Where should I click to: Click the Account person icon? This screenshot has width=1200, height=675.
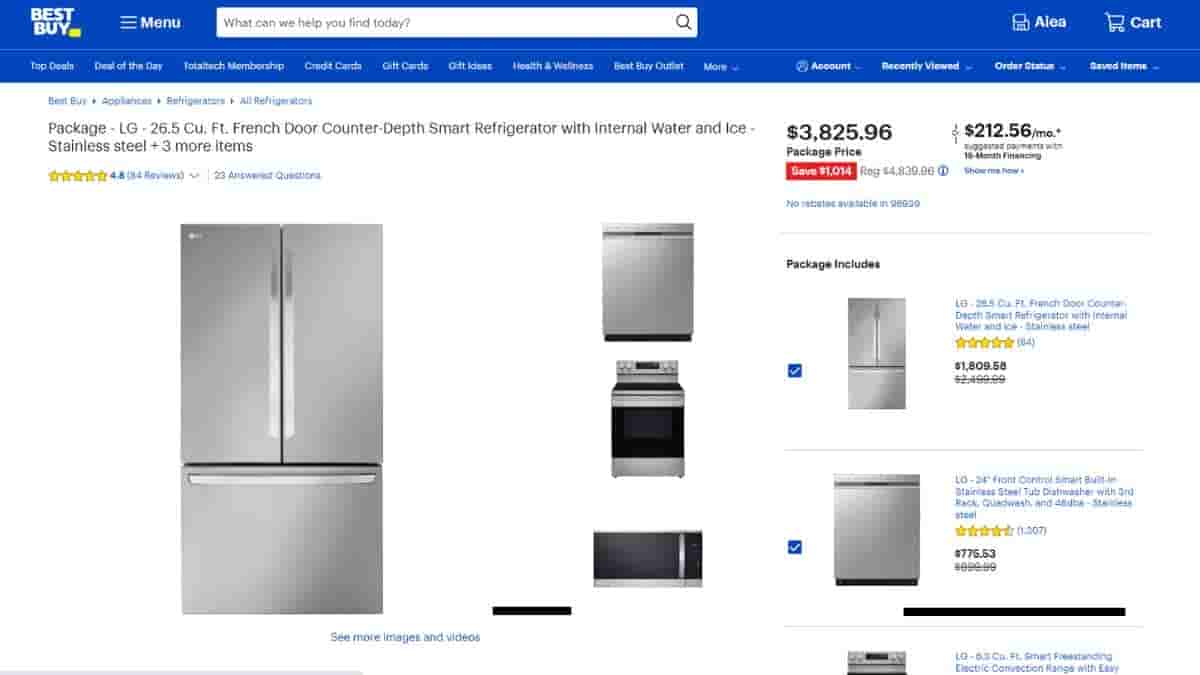pyautogui.click(x=802, y=66)
